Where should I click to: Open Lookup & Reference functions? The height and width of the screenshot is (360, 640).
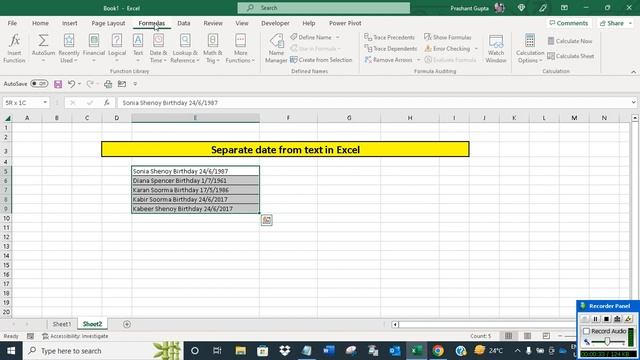[185, 48]
